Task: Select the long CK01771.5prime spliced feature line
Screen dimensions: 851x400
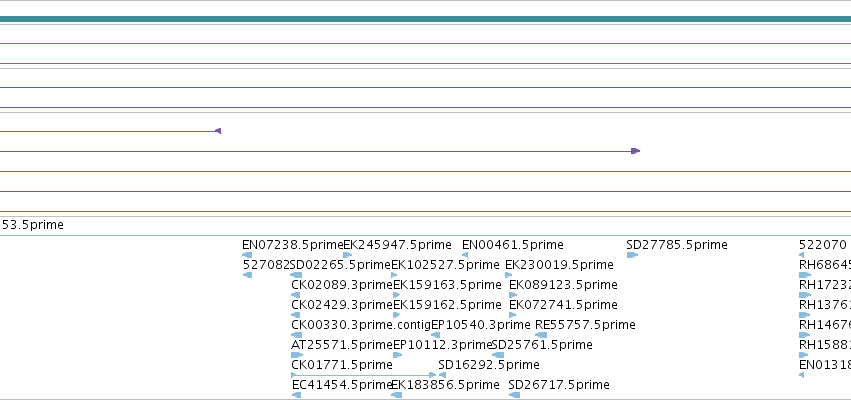Action: [x=364, y=375]
